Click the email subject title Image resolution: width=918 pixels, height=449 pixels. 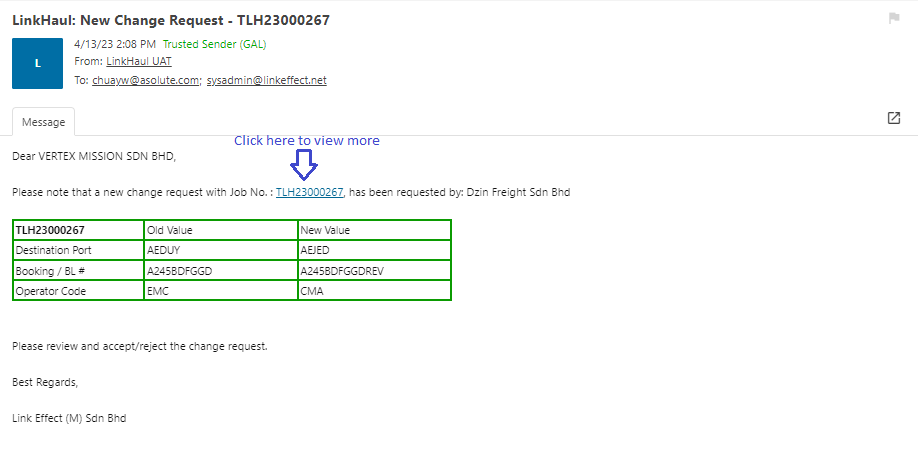coord(171,19)
